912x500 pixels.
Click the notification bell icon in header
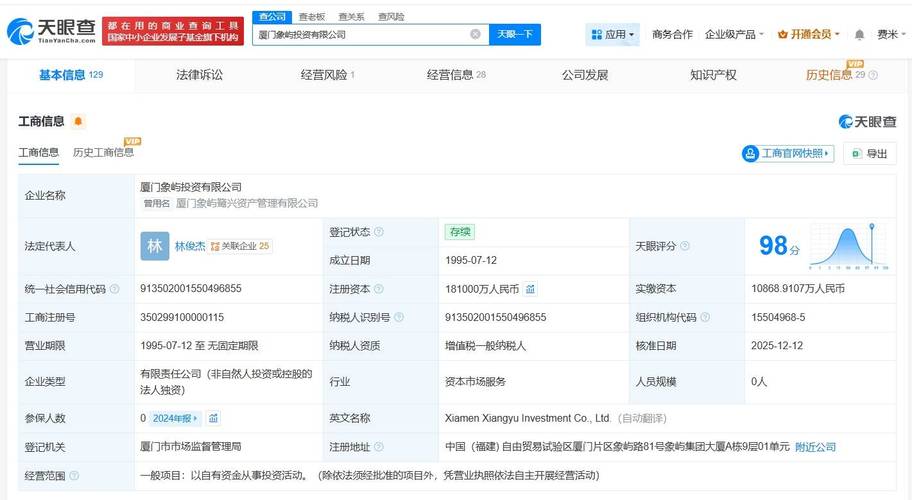pos(858,35)
